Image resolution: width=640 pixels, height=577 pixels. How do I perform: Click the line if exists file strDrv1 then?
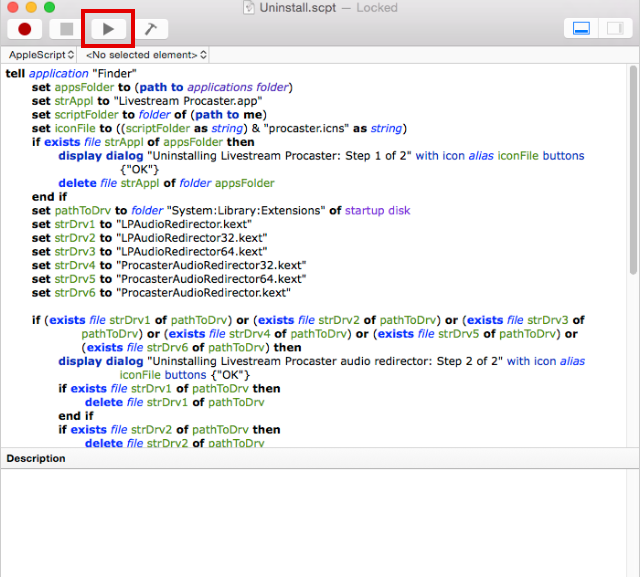(x=169, y=388)
